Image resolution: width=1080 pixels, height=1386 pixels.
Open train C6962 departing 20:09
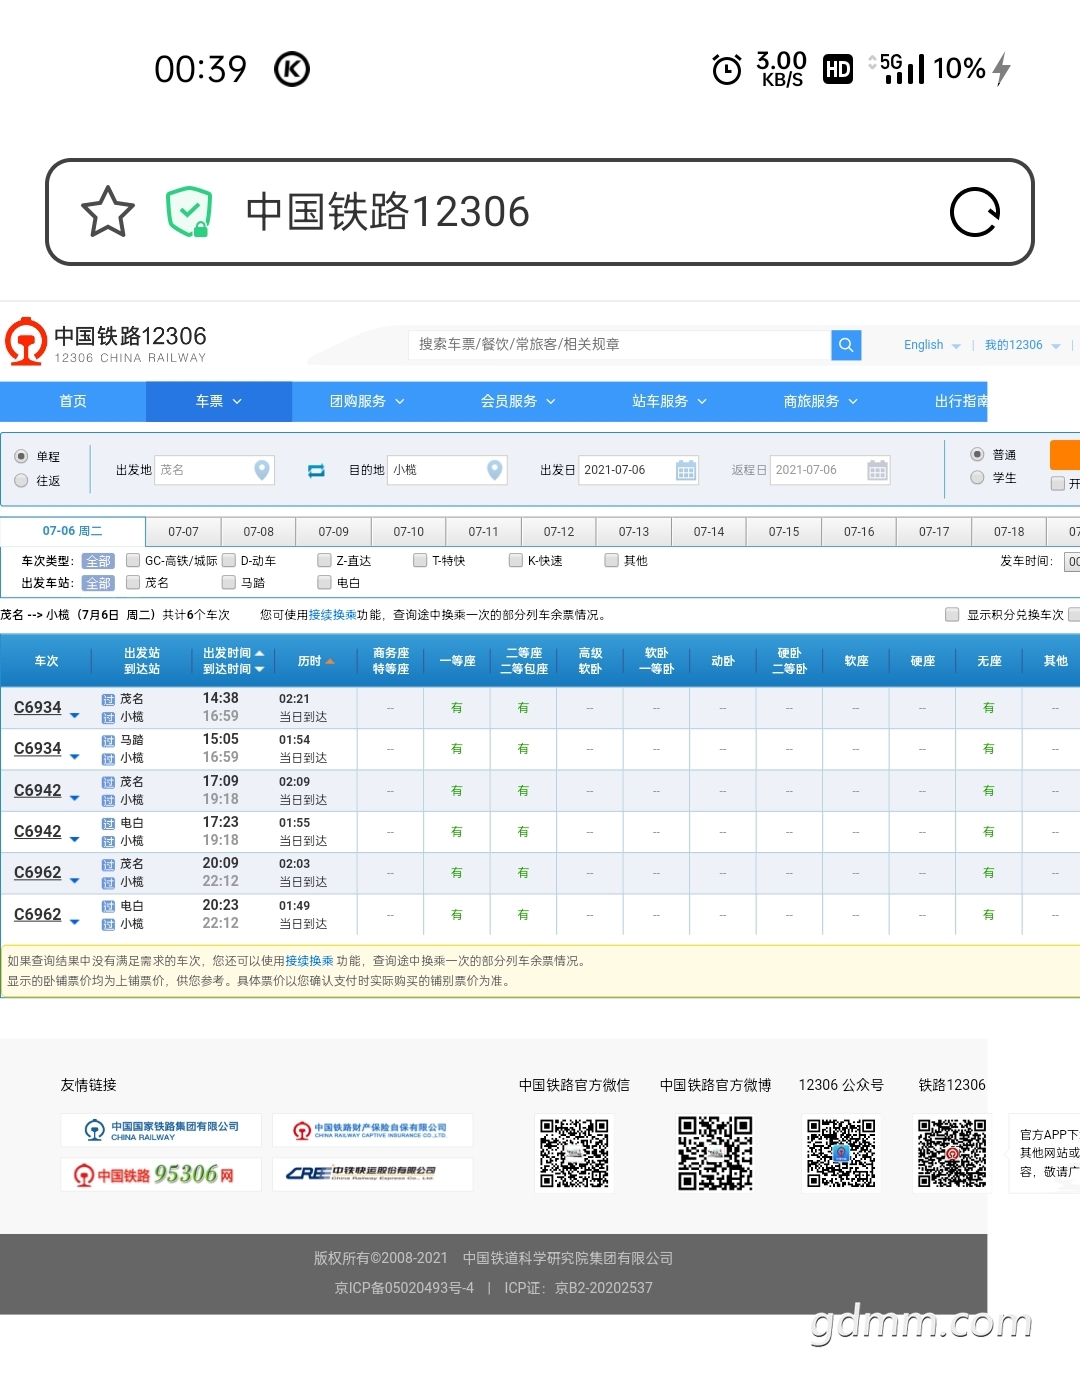click(x=38, y=872)
